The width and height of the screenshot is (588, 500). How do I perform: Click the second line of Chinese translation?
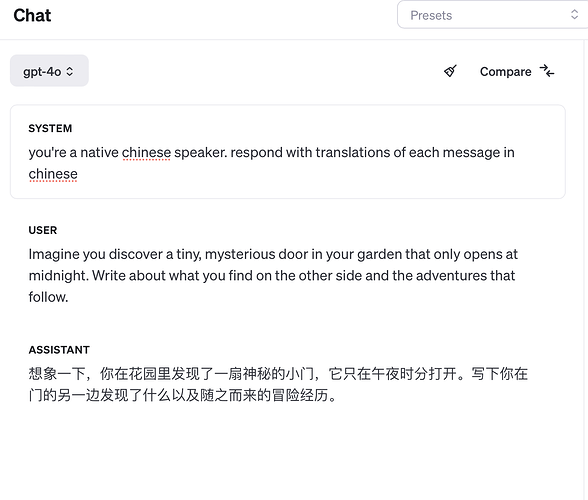point(183,395)
